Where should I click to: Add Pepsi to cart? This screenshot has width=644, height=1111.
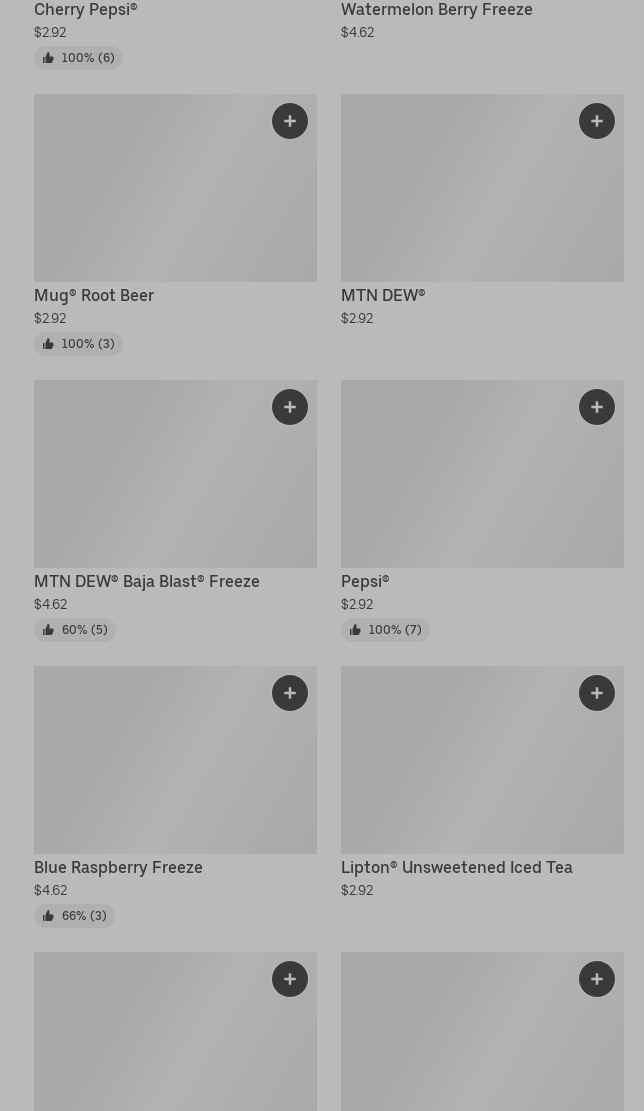(x=597, y=407)
